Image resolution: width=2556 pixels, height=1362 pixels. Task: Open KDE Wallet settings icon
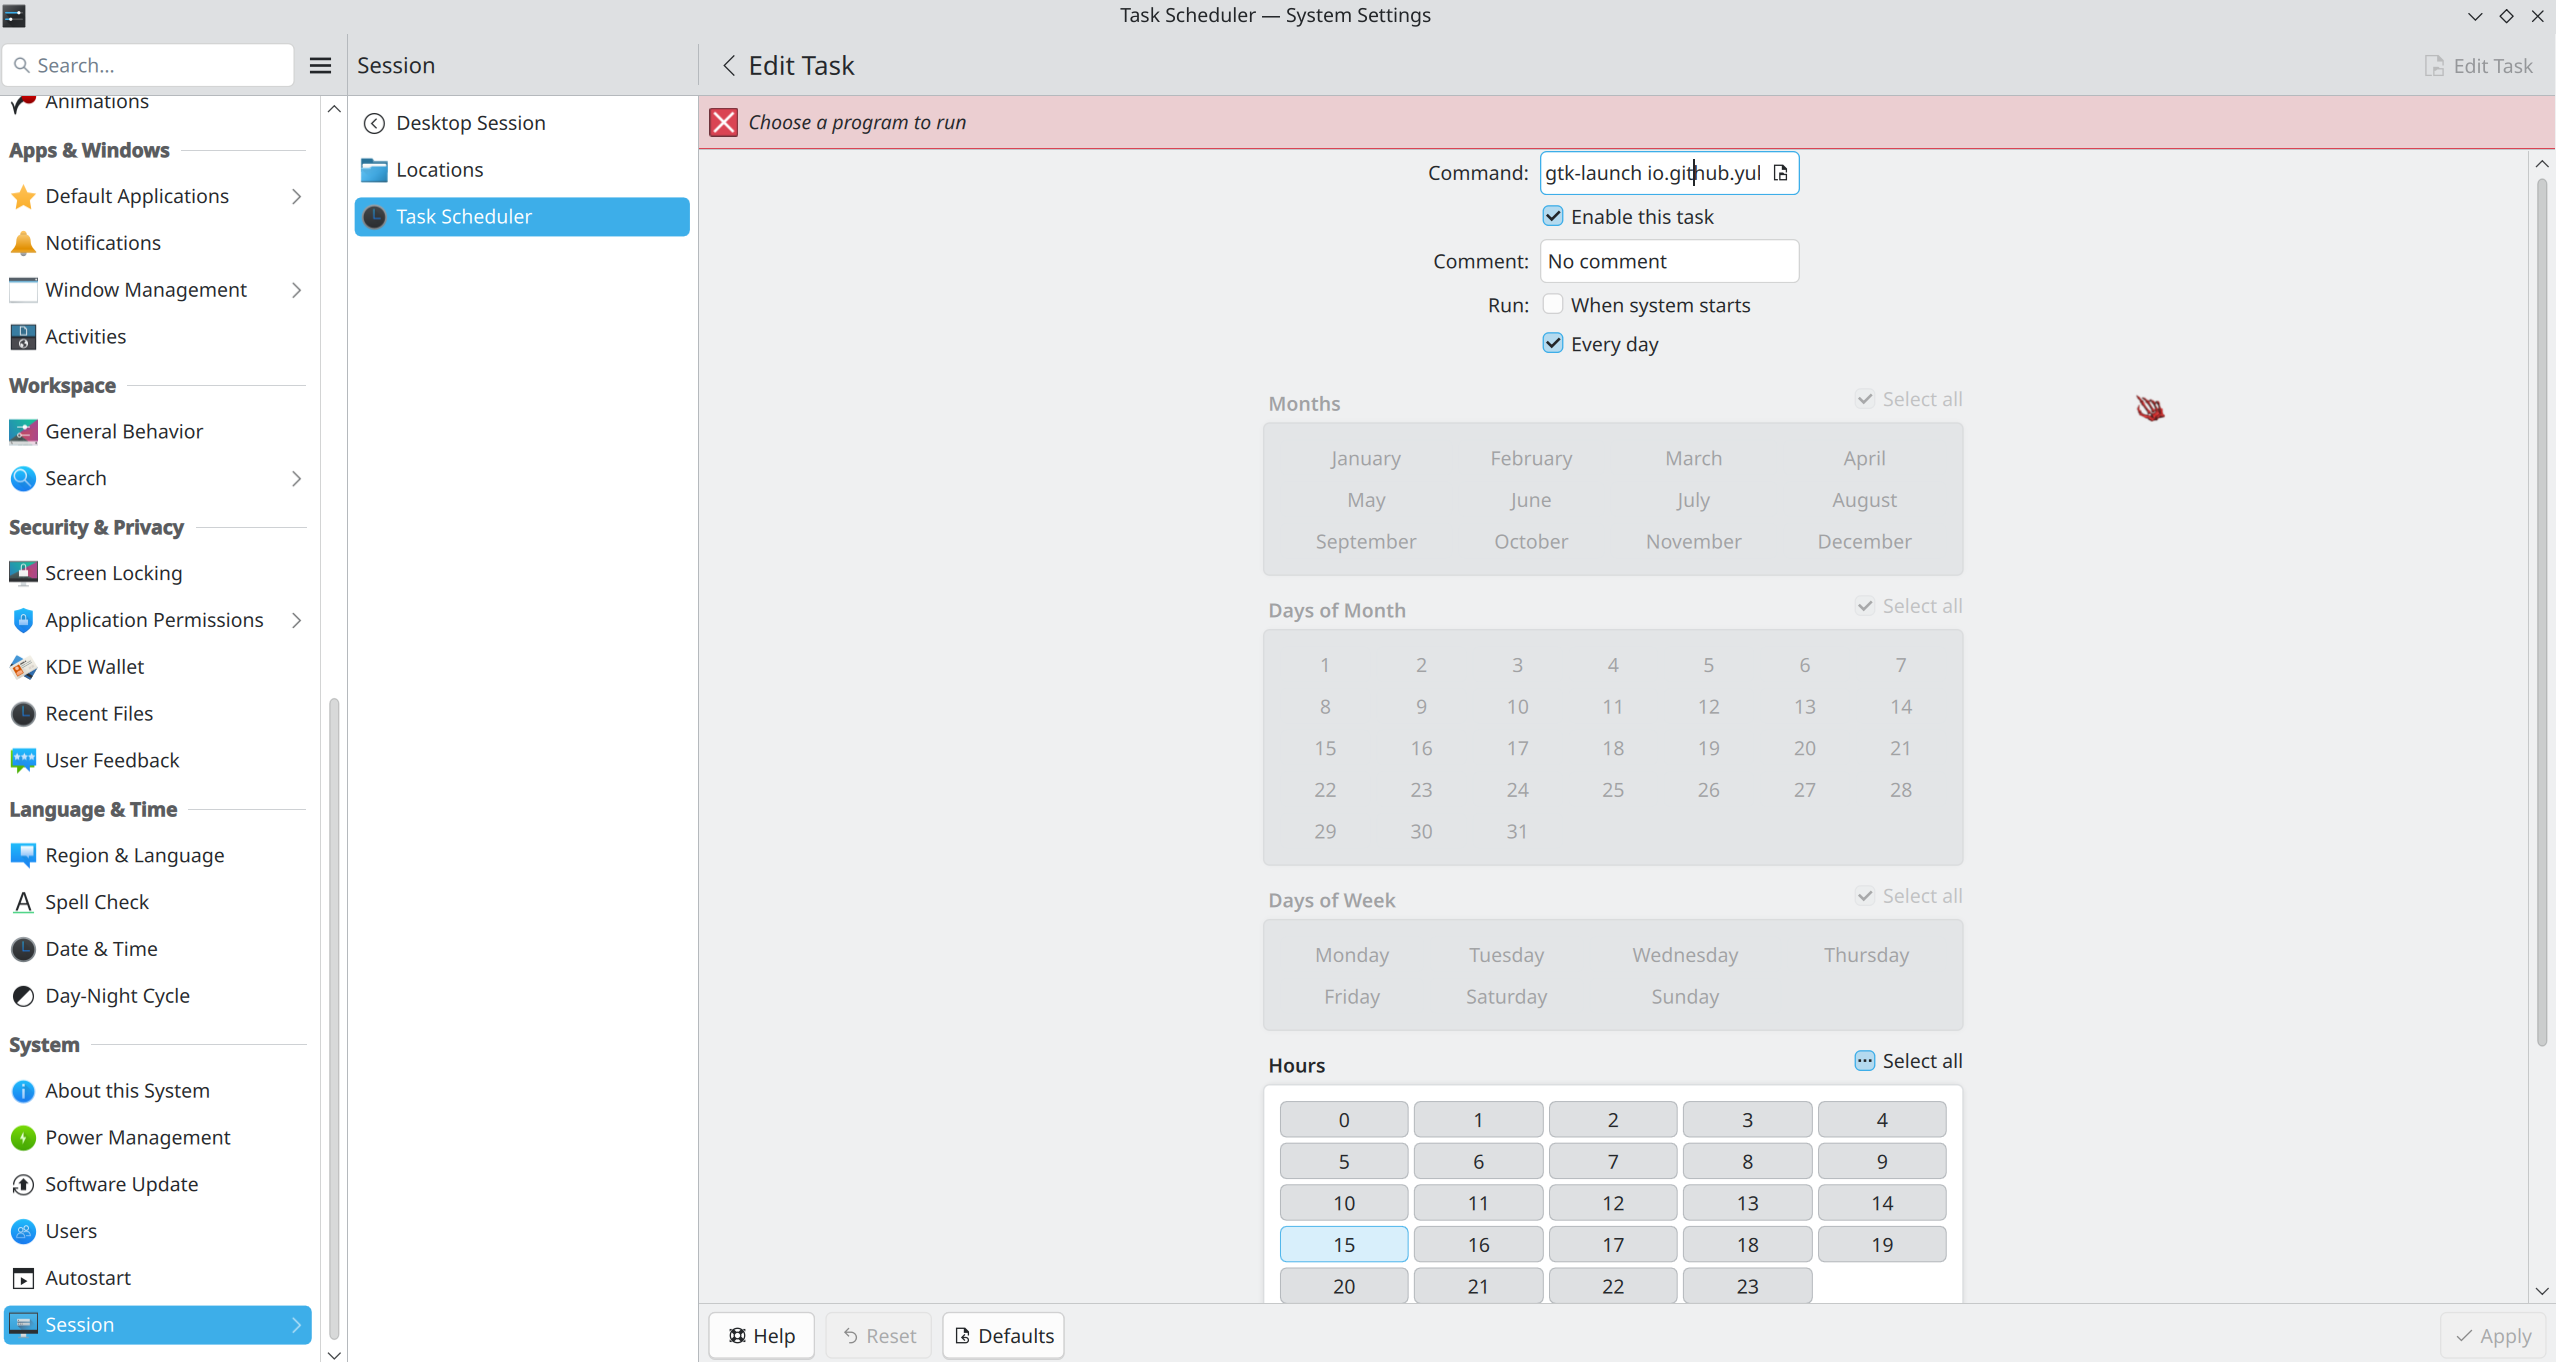click(23, 667)
